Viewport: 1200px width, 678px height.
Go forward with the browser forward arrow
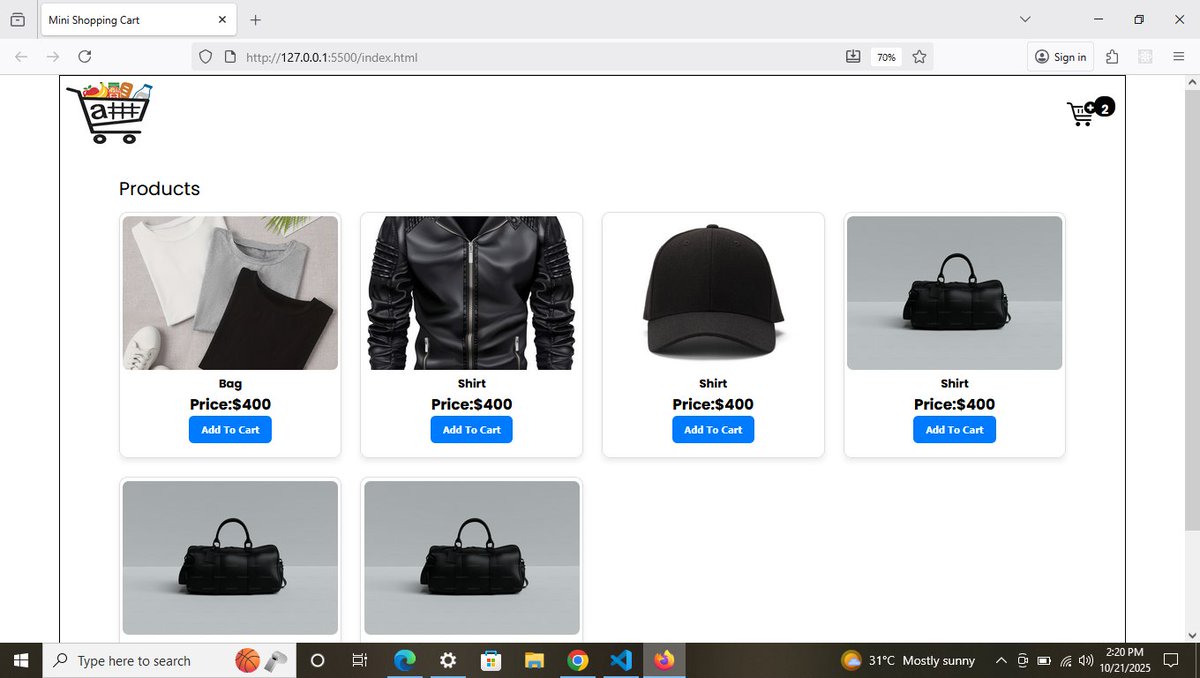(53, 57)
